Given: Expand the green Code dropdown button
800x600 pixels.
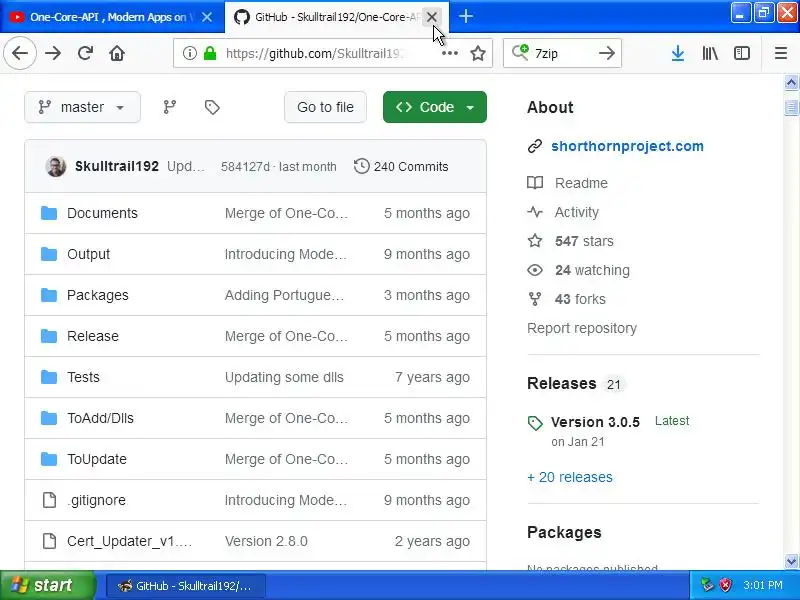Looking at the screenshot, I should click(435, 107).
